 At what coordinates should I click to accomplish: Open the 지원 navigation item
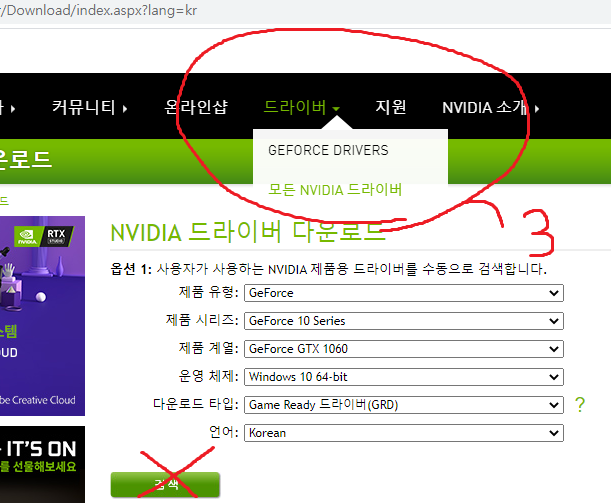coord(390,107)
